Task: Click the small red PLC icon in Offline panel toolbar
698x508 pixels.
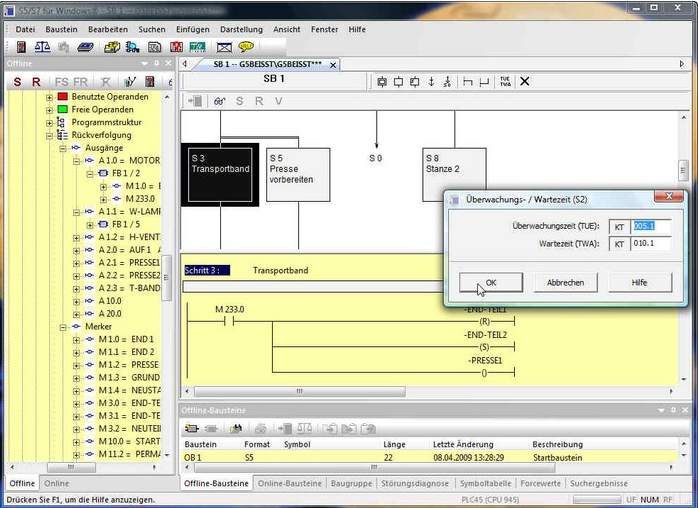Action: coord(150,81)
